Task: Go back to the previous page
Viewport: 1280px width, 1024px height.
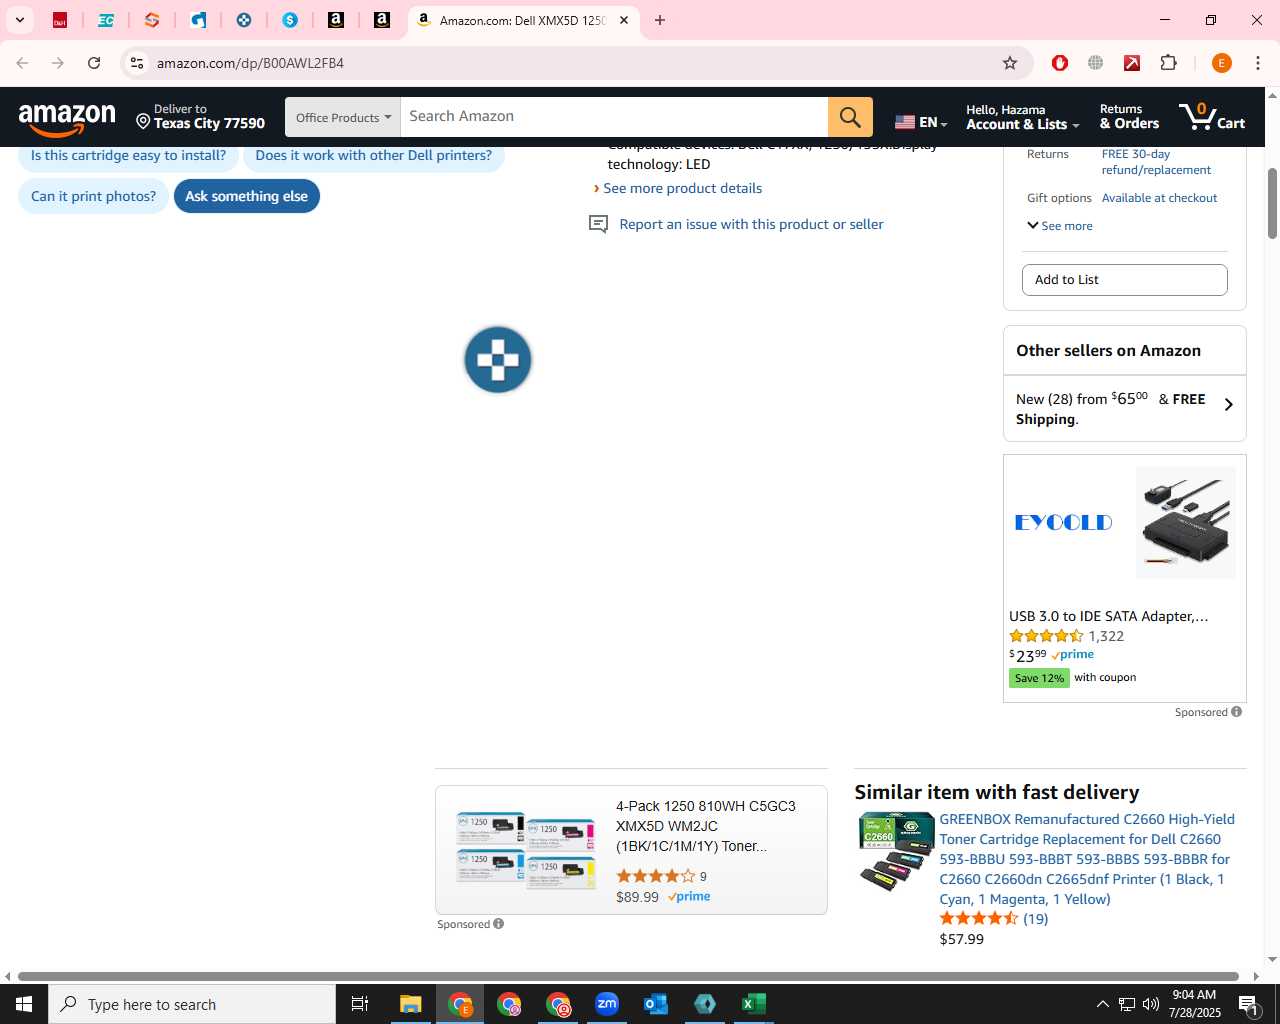Action: (x=22, y=63)
